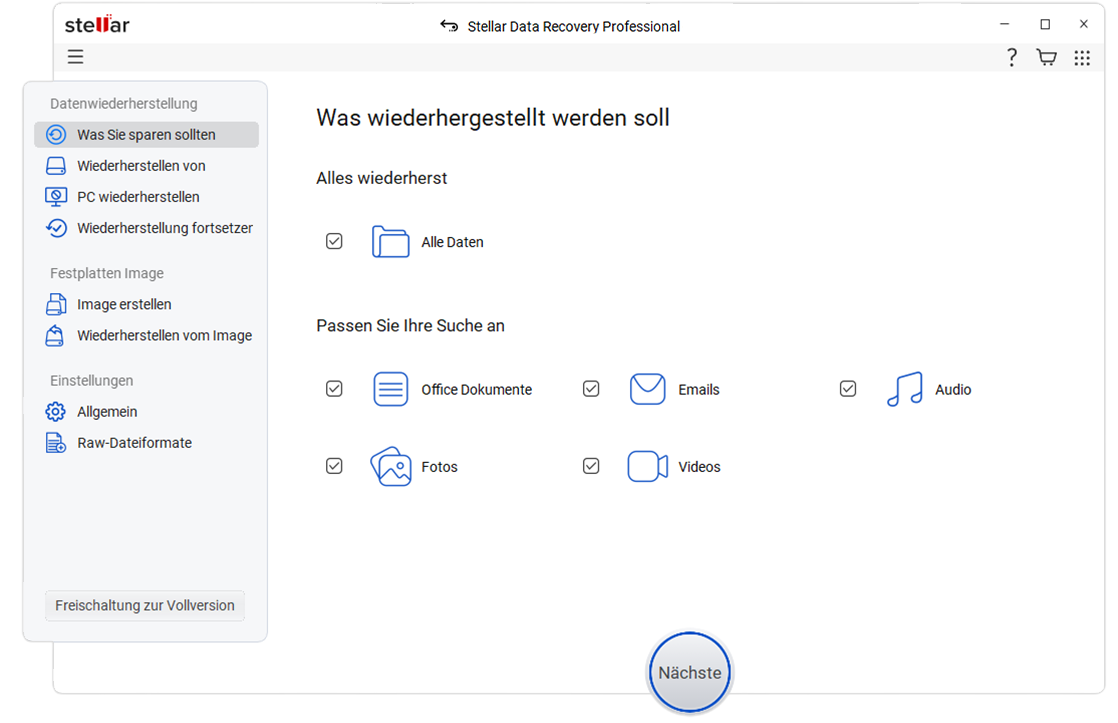The width and height of the screenshot is (1118, 723).
Task: Open 'Wiederherstellung fortsetzen' resume icon
Action: click(x=54, y=228)
